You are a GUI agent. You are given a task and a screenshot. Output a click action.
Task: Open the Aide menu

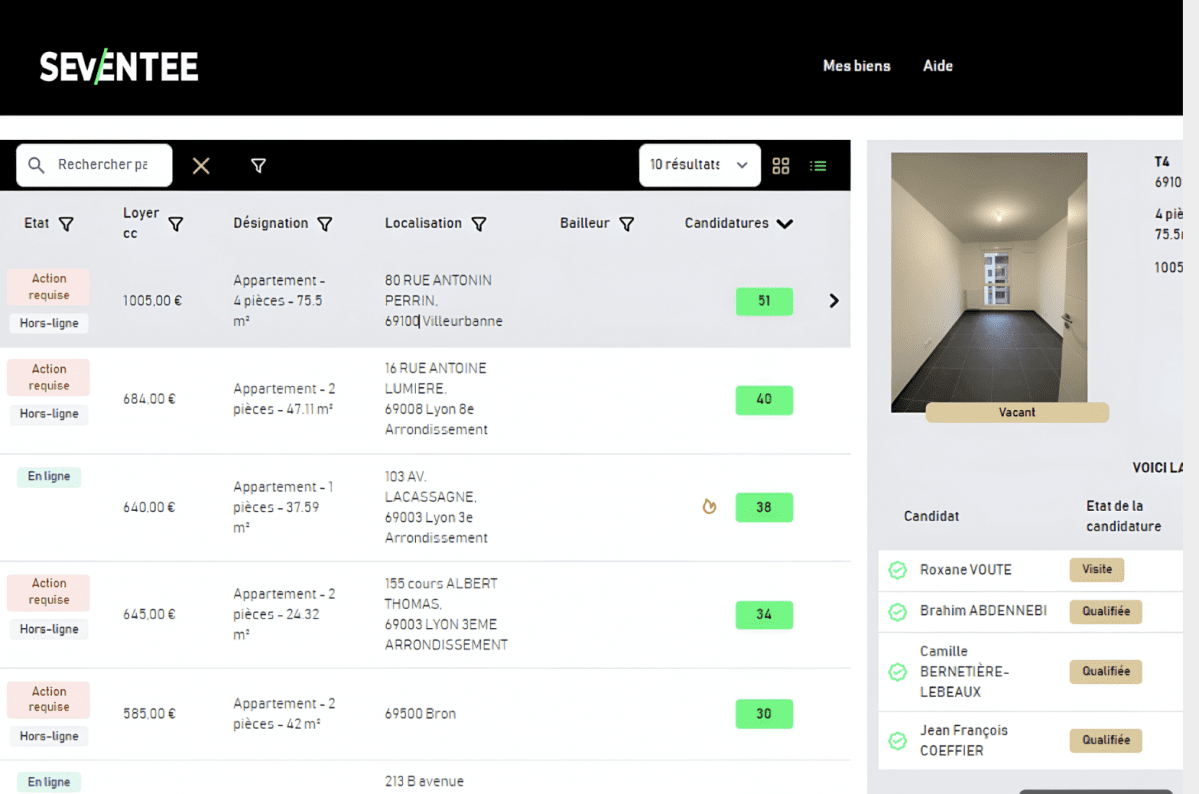point(938,66)
